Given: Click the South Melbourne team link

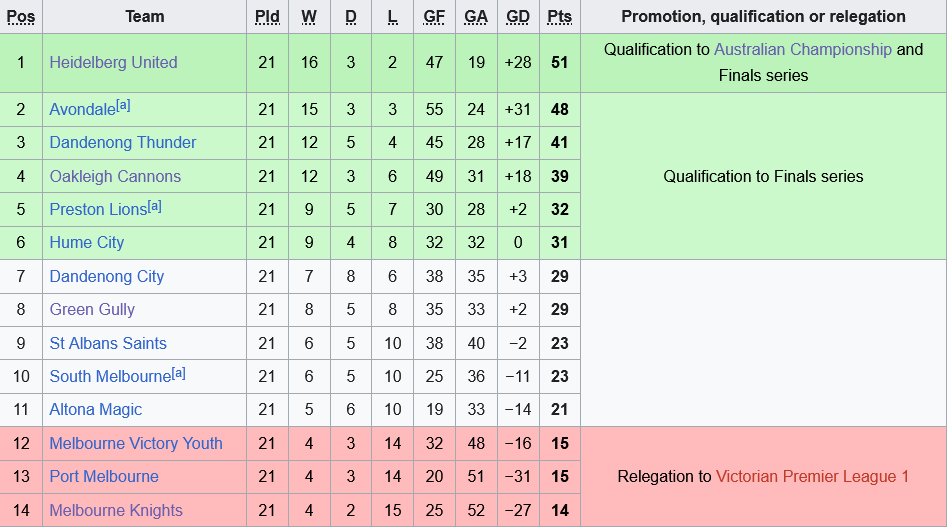Looking at the screenshot, I should click(110, 377).
